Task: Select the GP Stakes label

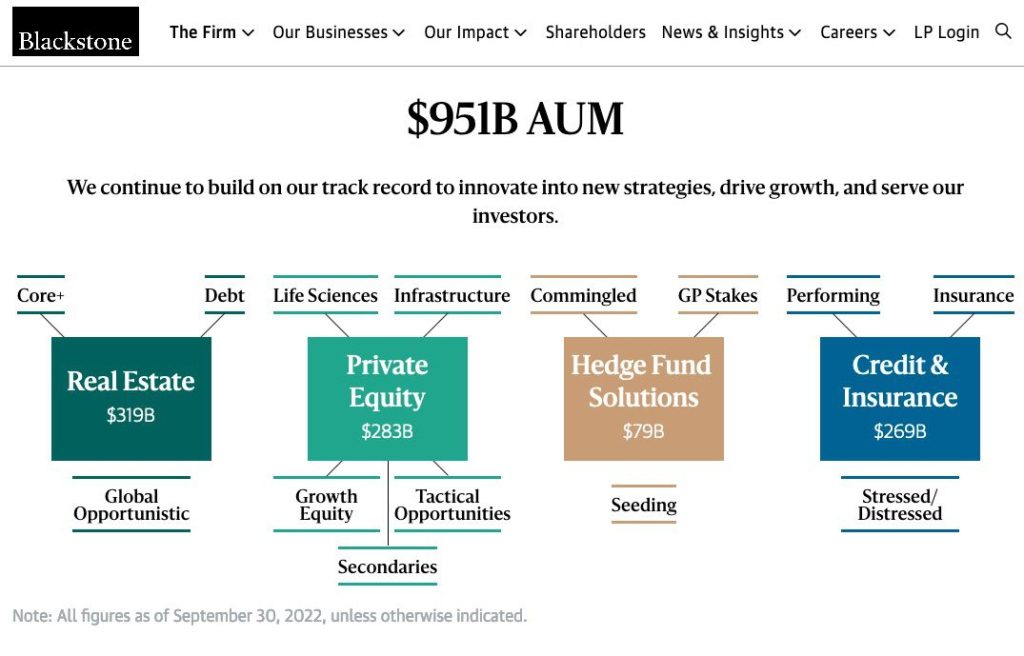Action: tap(718, 295)
